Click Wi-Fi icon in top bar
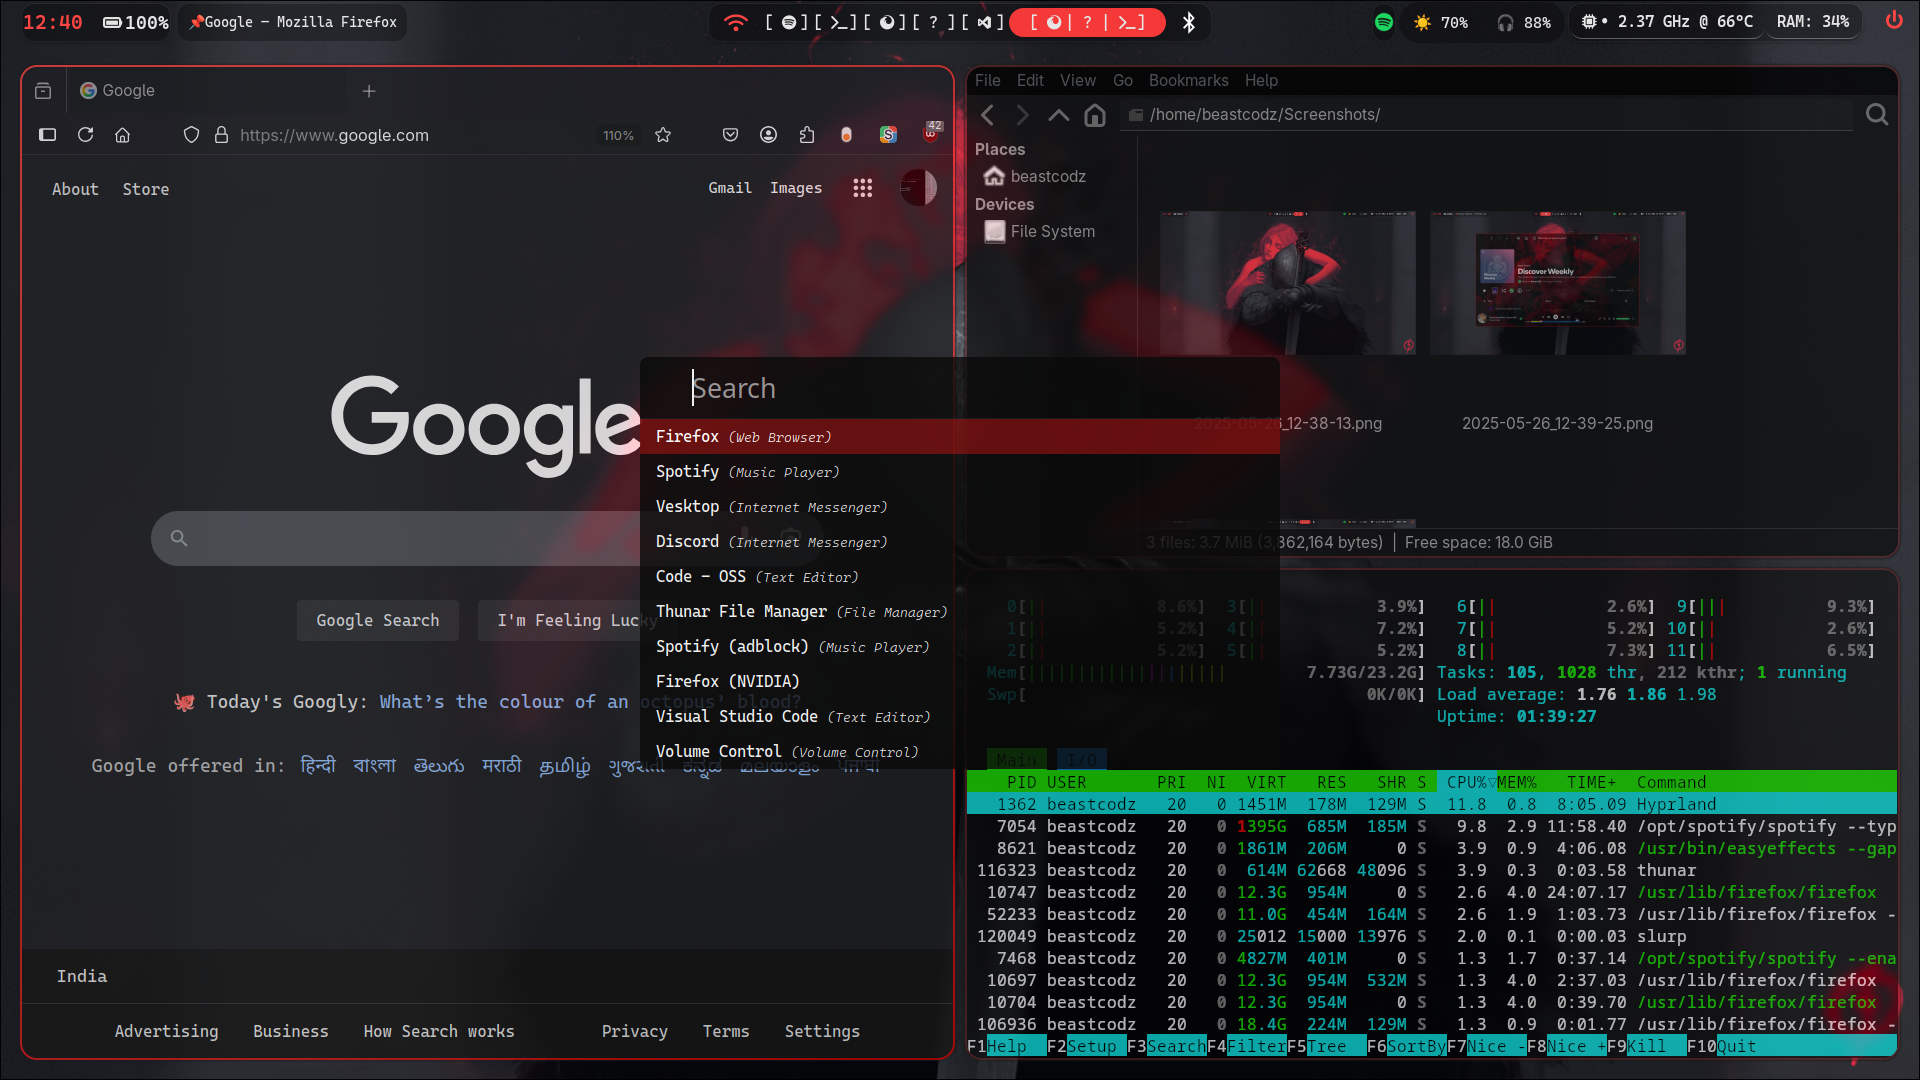Screen dimensions: 1920x1080 pyautogui.click(x=736, y=22)
